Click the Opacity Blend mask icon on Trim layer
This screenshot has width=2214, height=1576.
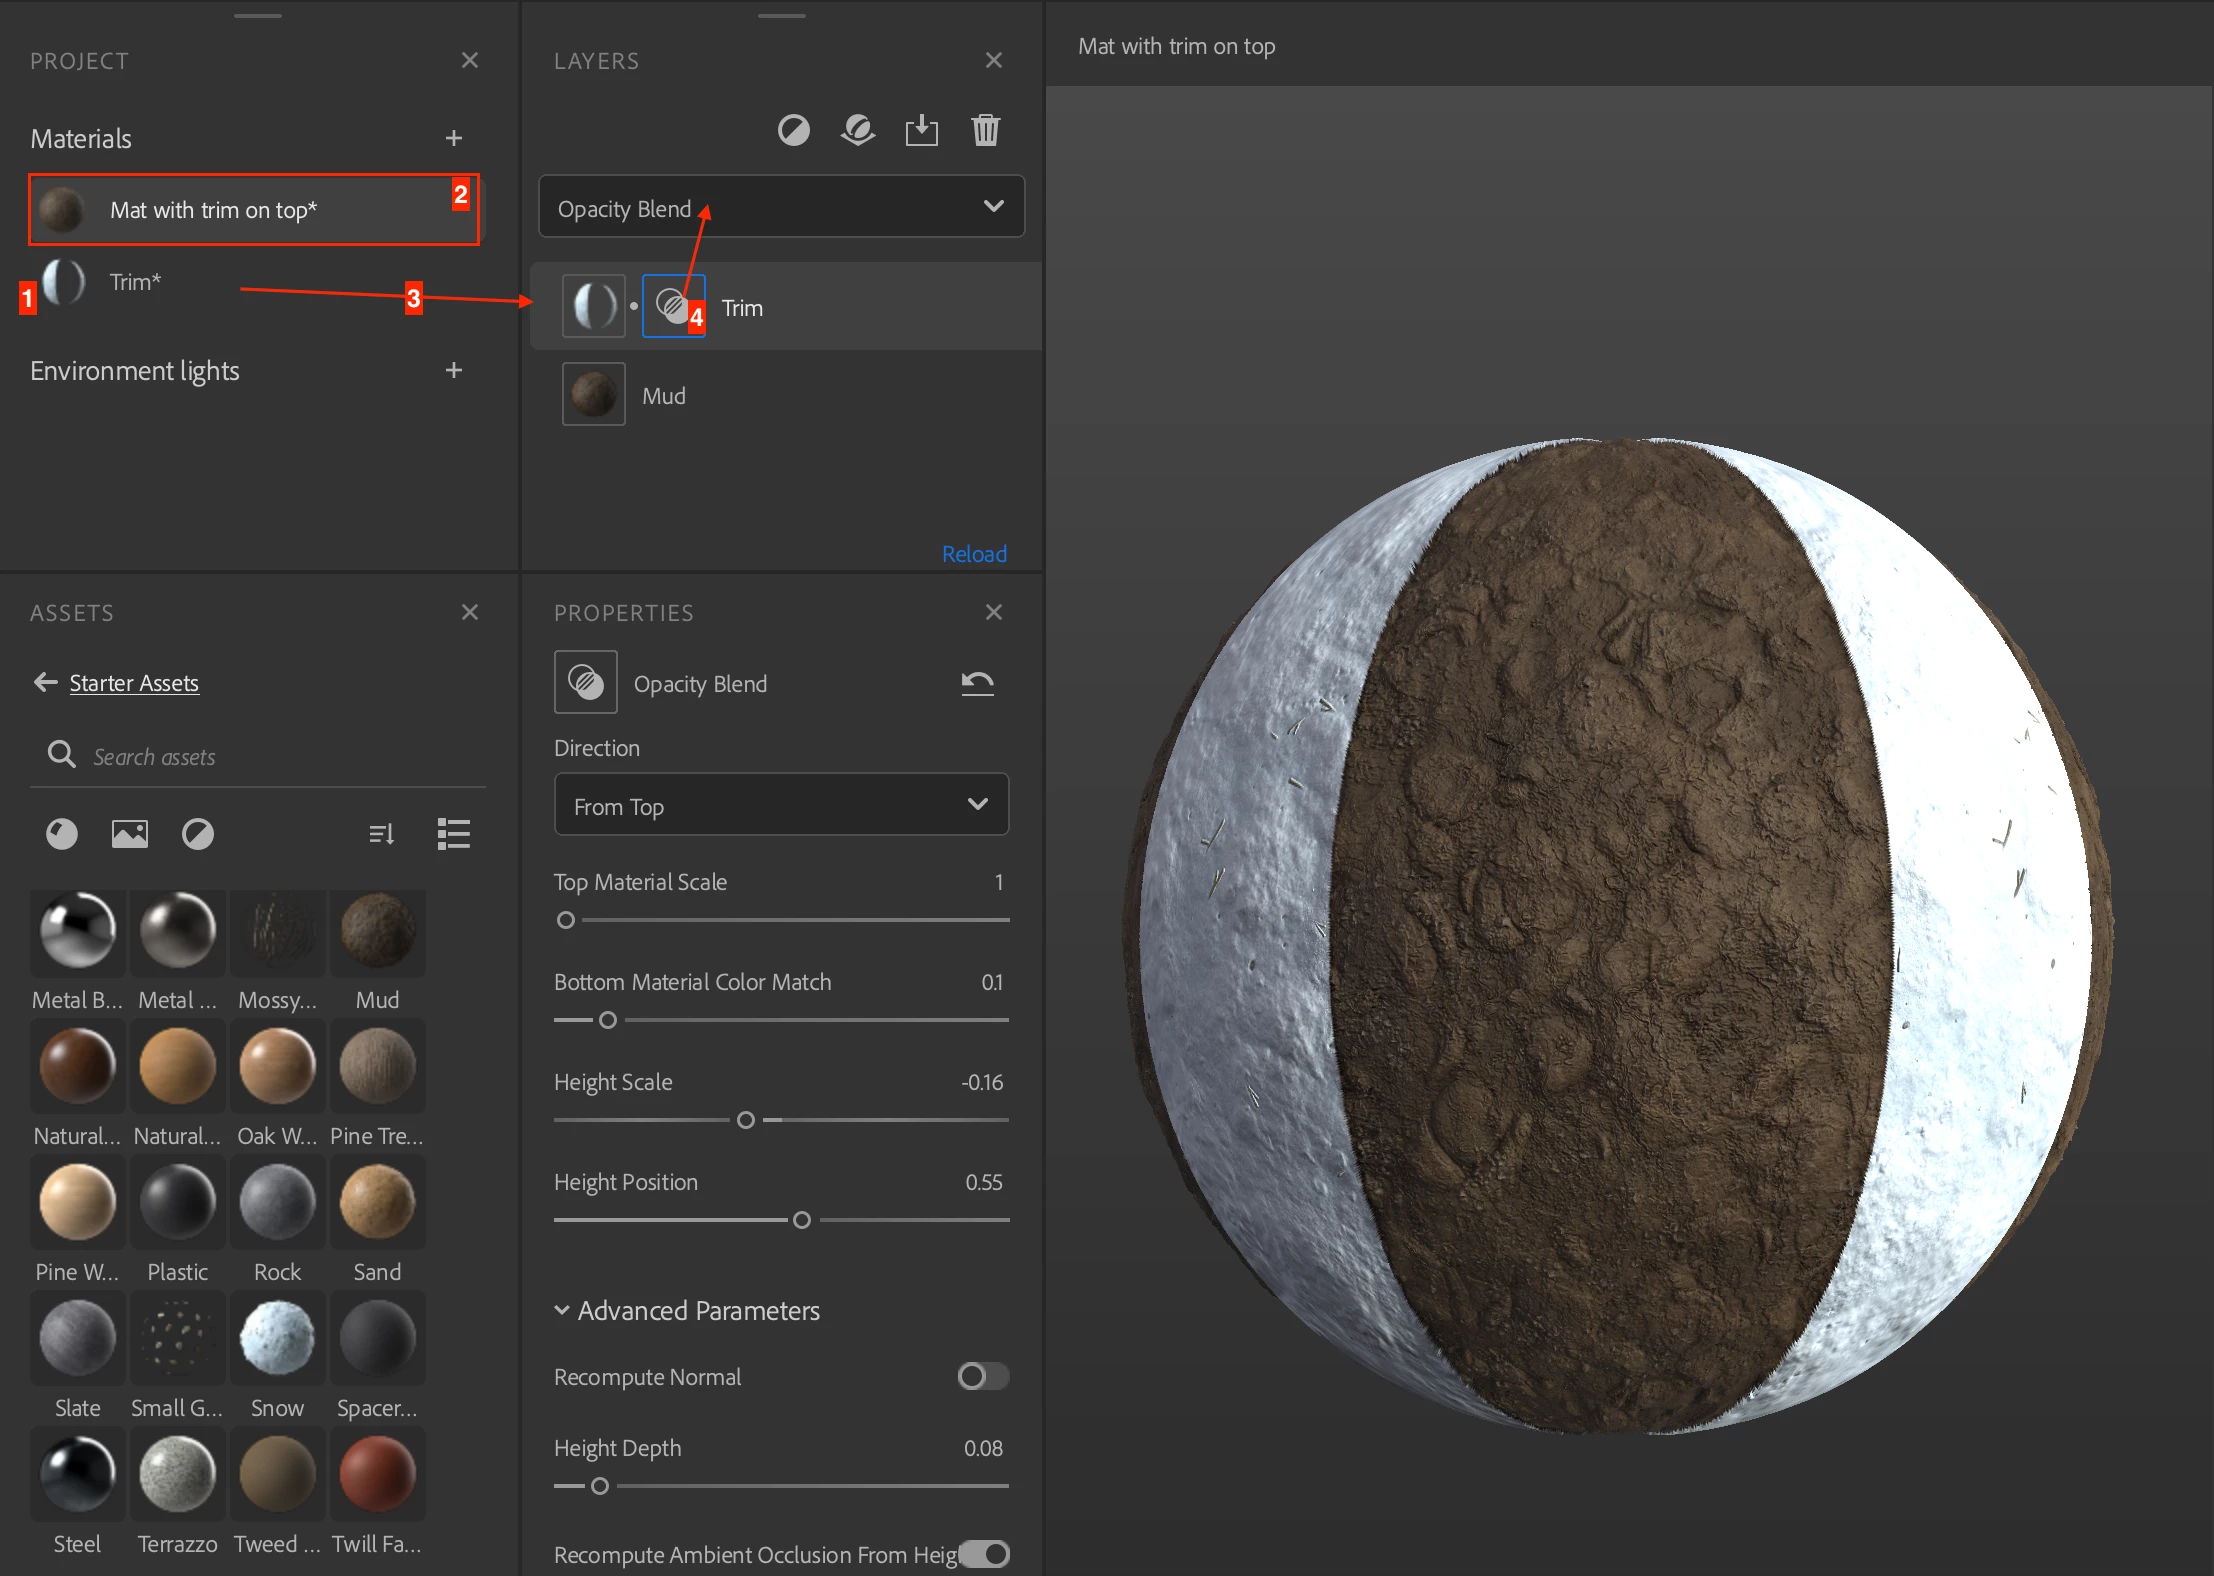(673, 306)
